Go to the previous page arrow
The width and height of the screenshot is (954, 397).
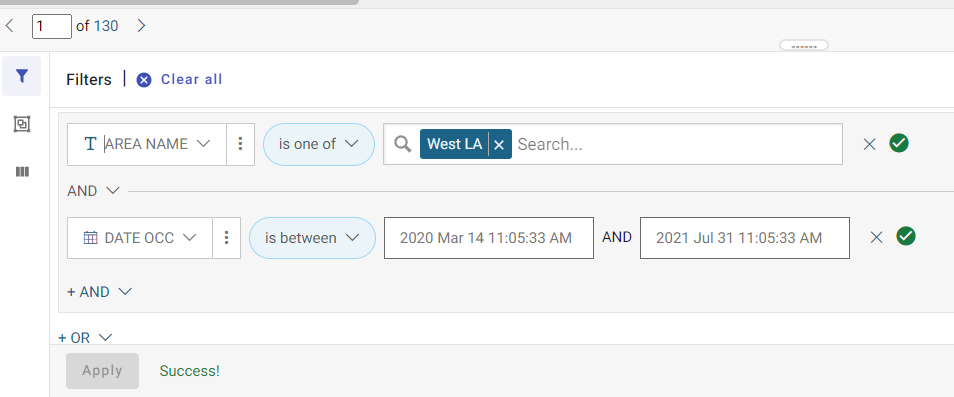point(9,26)
